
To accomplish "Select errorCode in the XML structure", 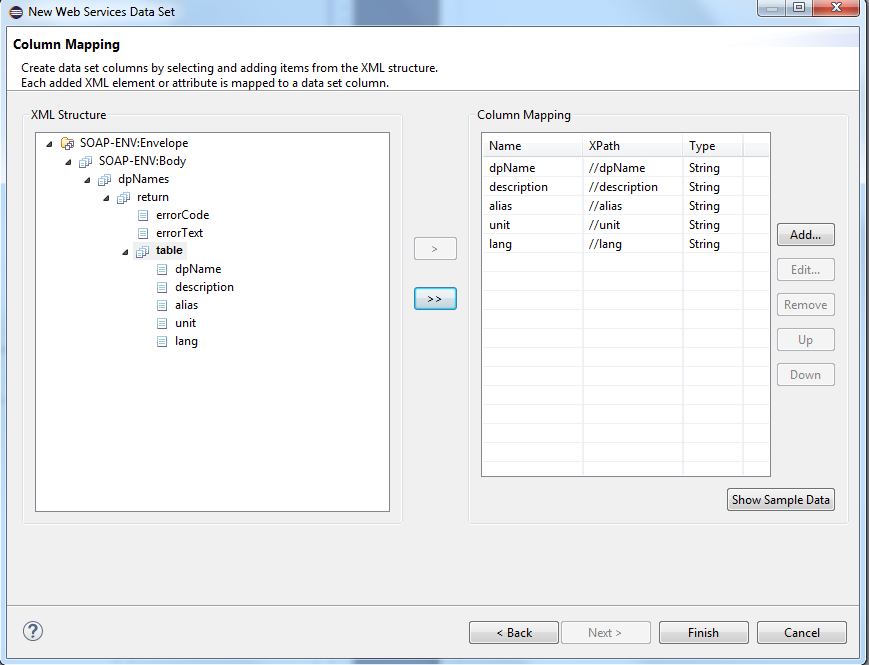I will (x=182, y=215).
